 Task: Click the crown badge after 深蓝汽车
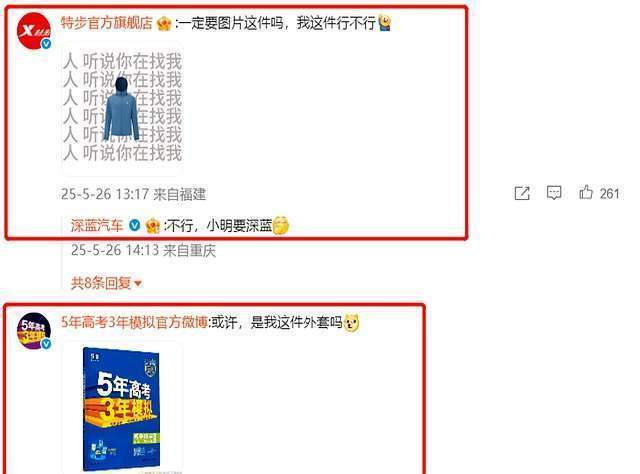point(152,226)
